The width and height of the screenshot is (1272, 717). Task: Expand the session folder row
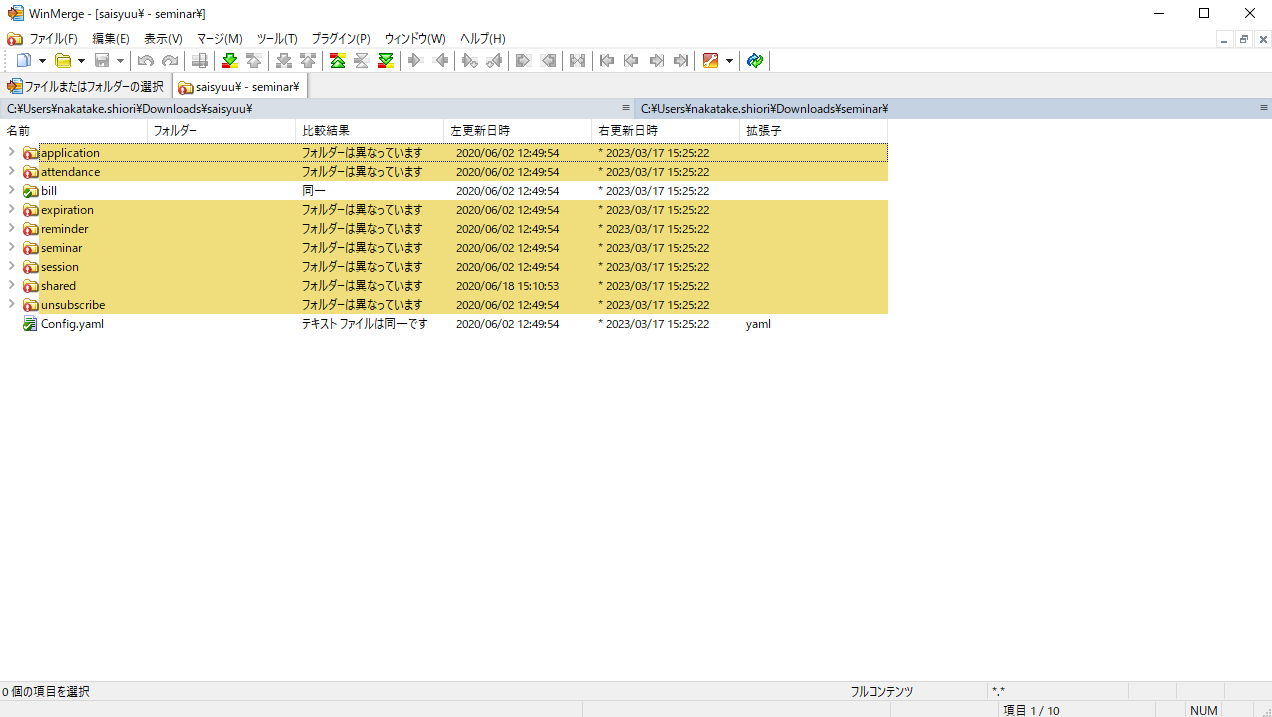click(x=12, y=267)
